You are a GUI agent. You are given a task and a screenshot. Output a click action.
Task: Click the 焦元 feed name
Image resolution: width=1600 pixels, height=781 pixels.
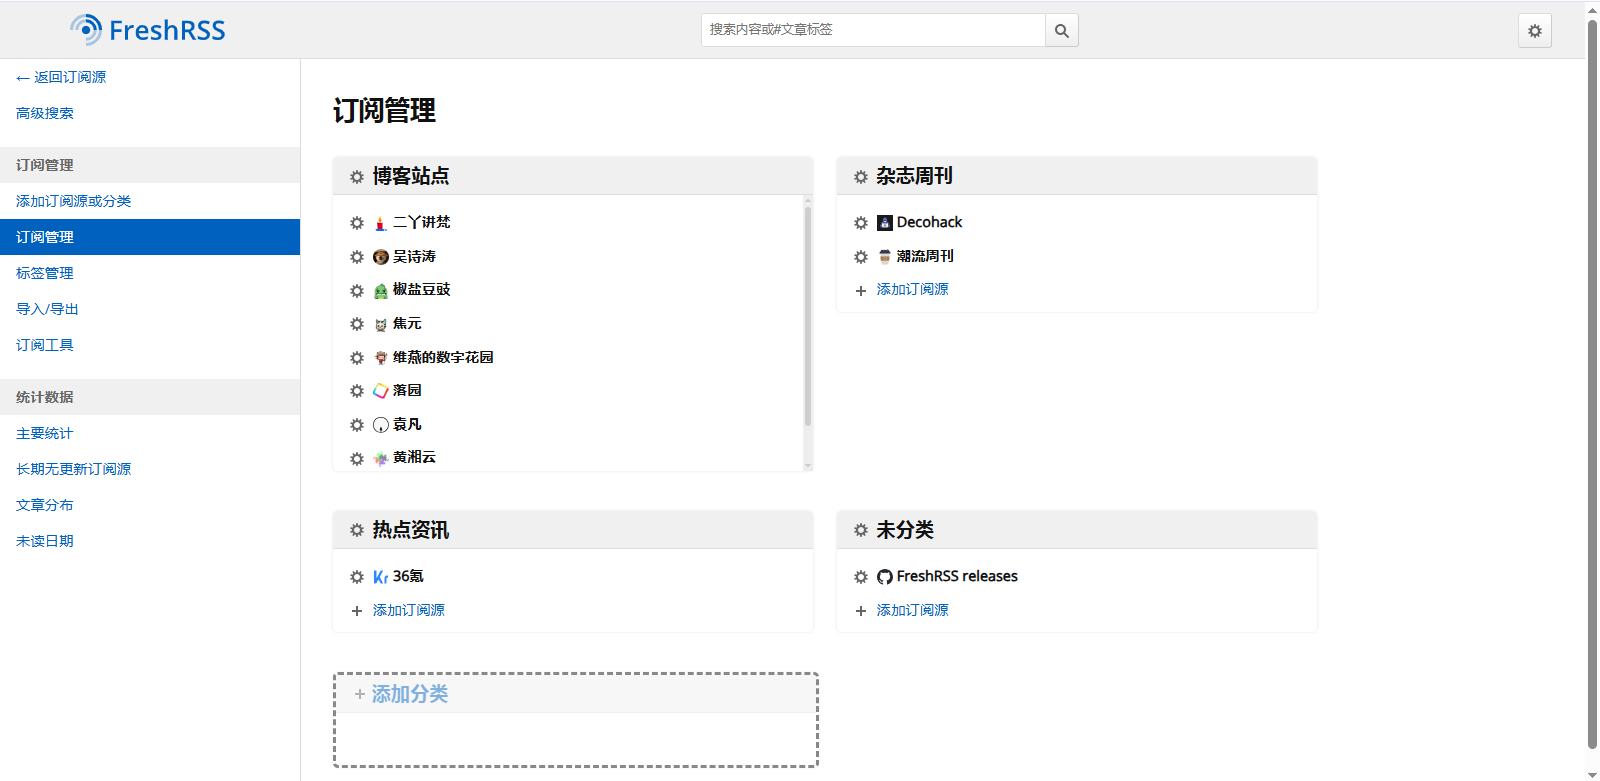pyautogui.click(x=407, y=323)
